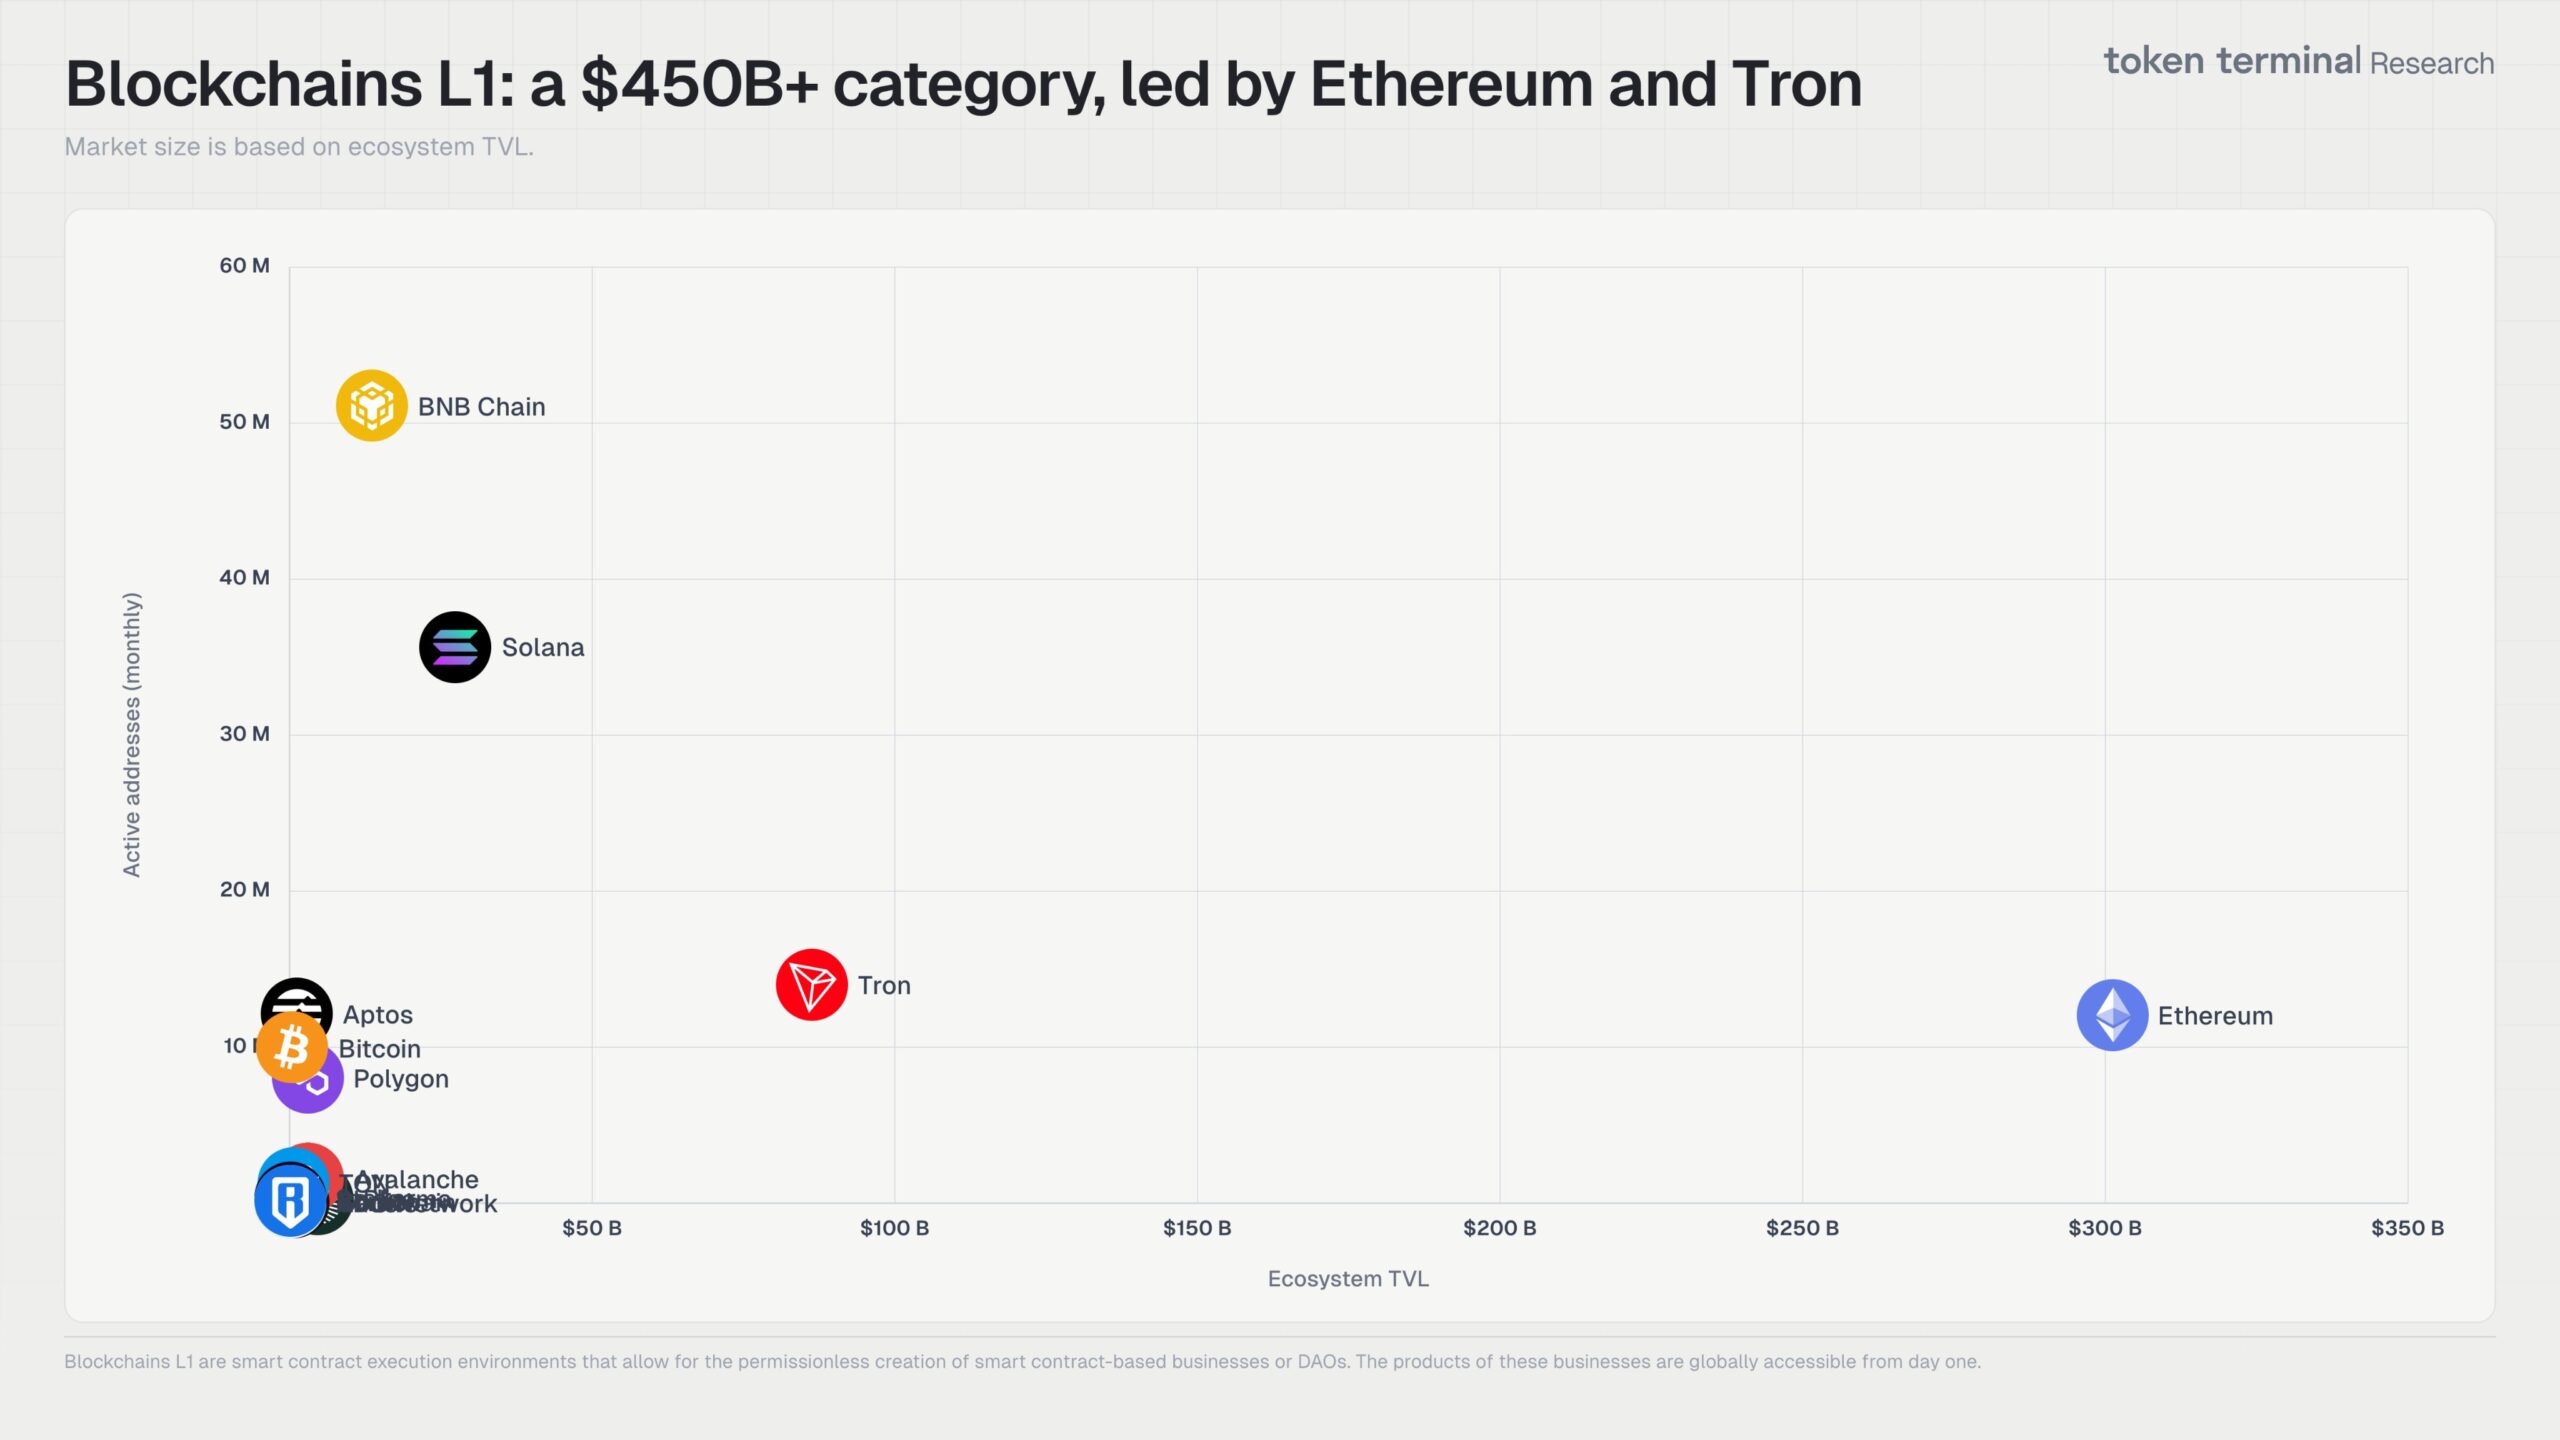This screenshot has width=2560, height=1440.
Task: Click the "60 M" y-axis tick label
Action: 244,266
